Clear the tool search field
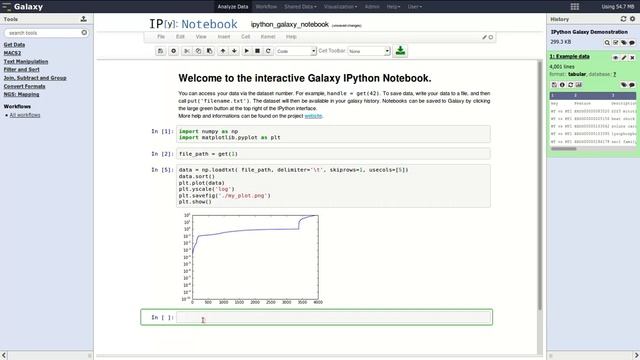The width and height of the screenshot is (640, 360). 84,33
